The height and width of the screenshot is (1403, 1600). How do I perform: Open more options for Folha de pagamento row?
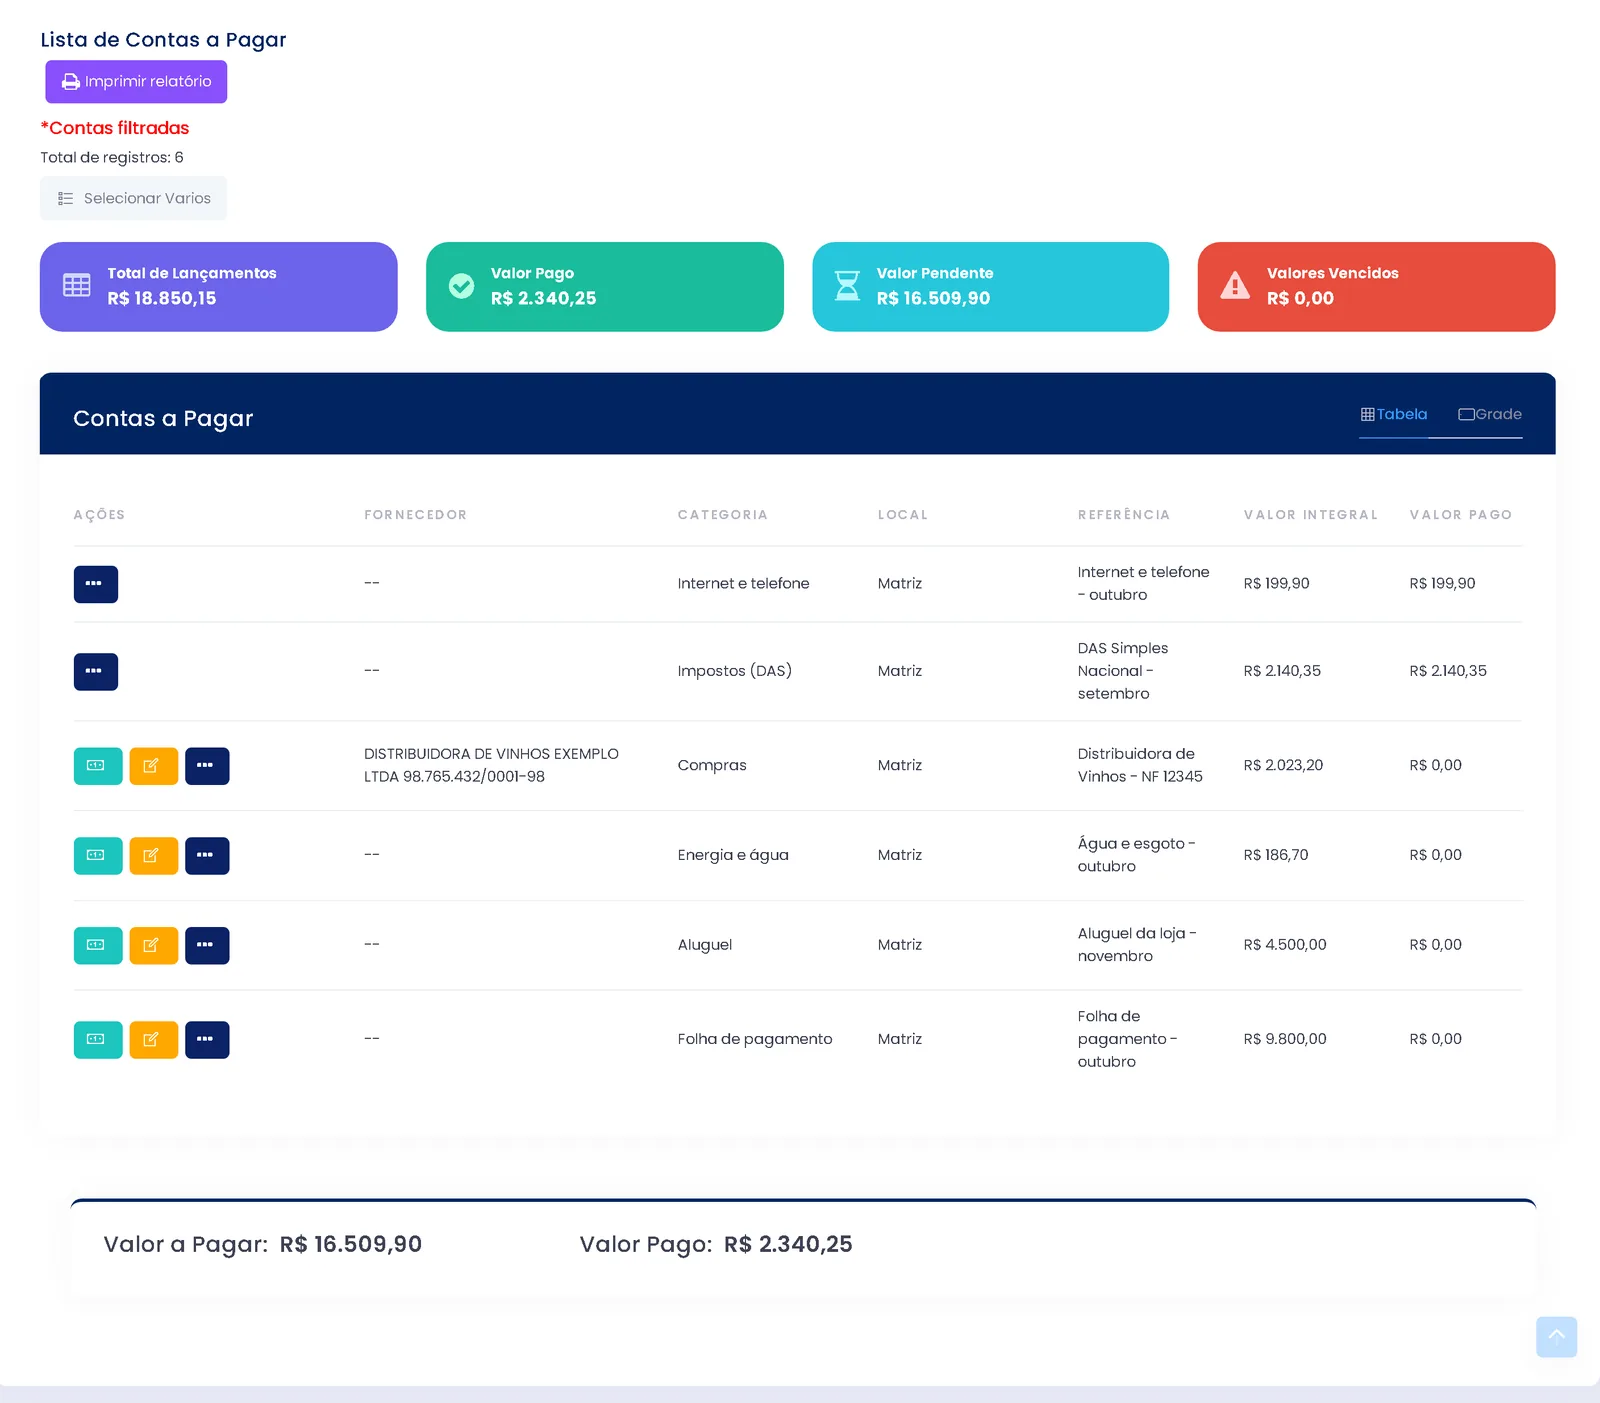[x=207, y=1040]
